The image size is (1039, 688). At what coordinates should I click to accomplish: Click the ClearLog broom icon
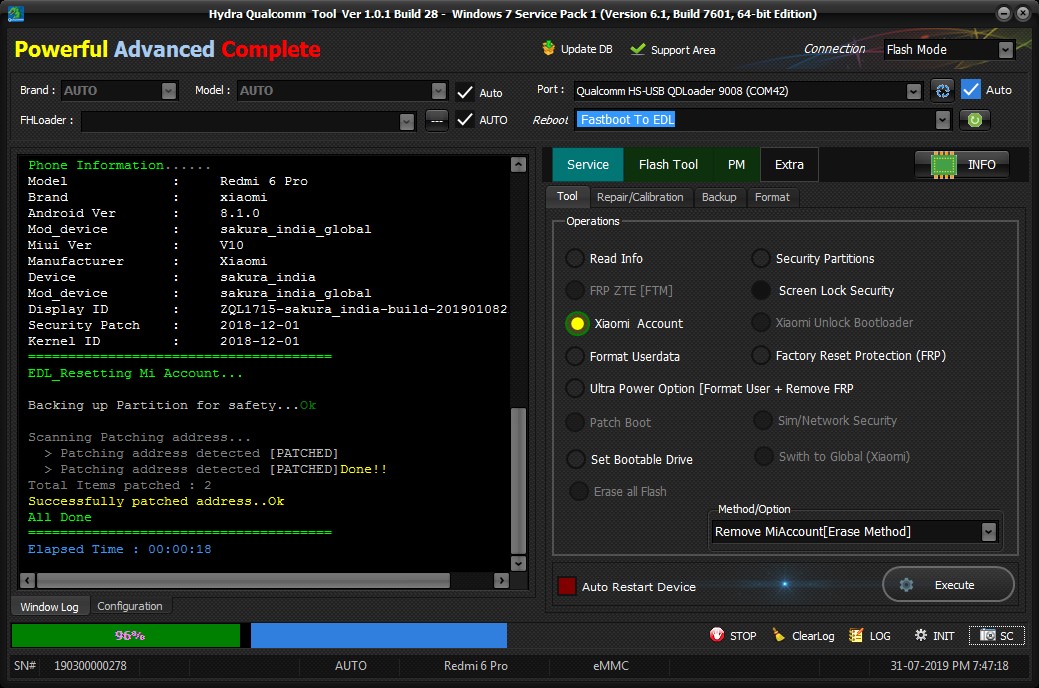coord(779,635)
